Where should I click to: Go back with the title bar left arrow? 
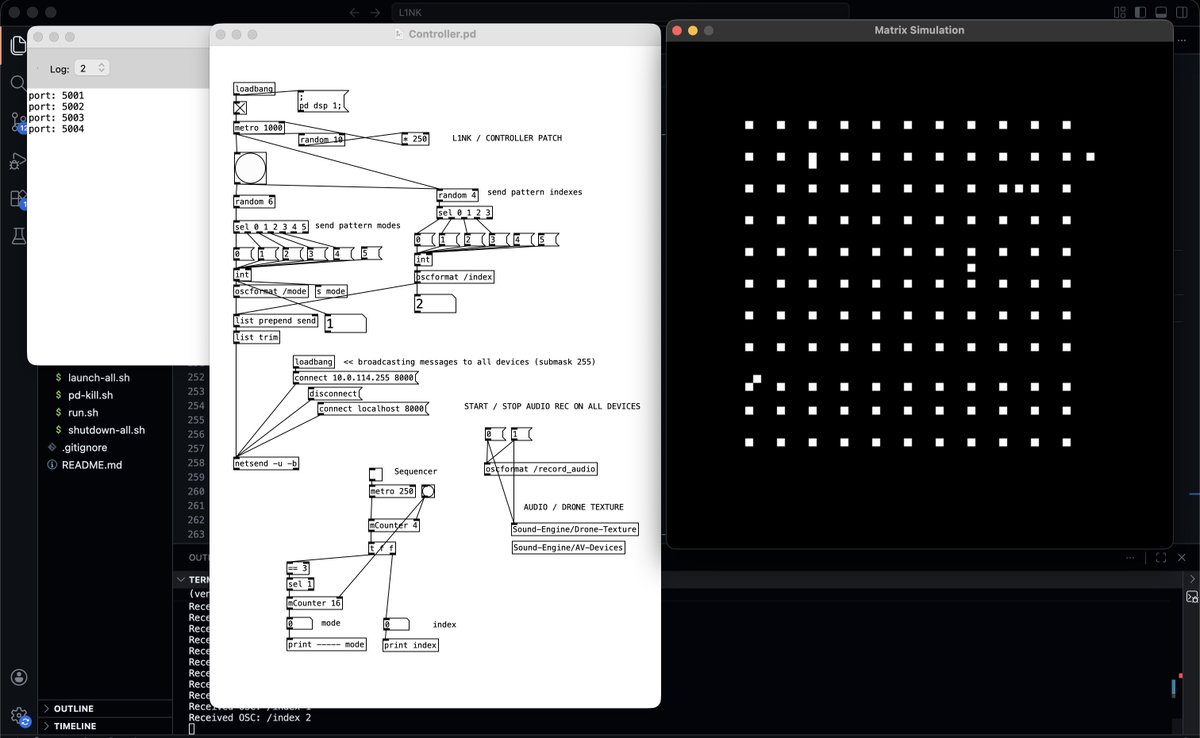click(354, 12)
